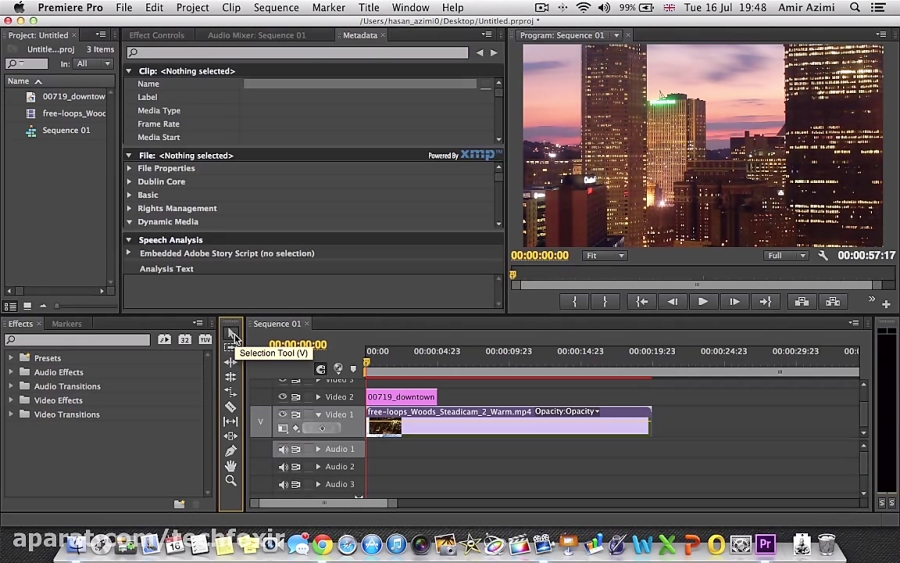Expand the Video Transitions folder
This screenshot has width=900, height=563.
(11, 414)
